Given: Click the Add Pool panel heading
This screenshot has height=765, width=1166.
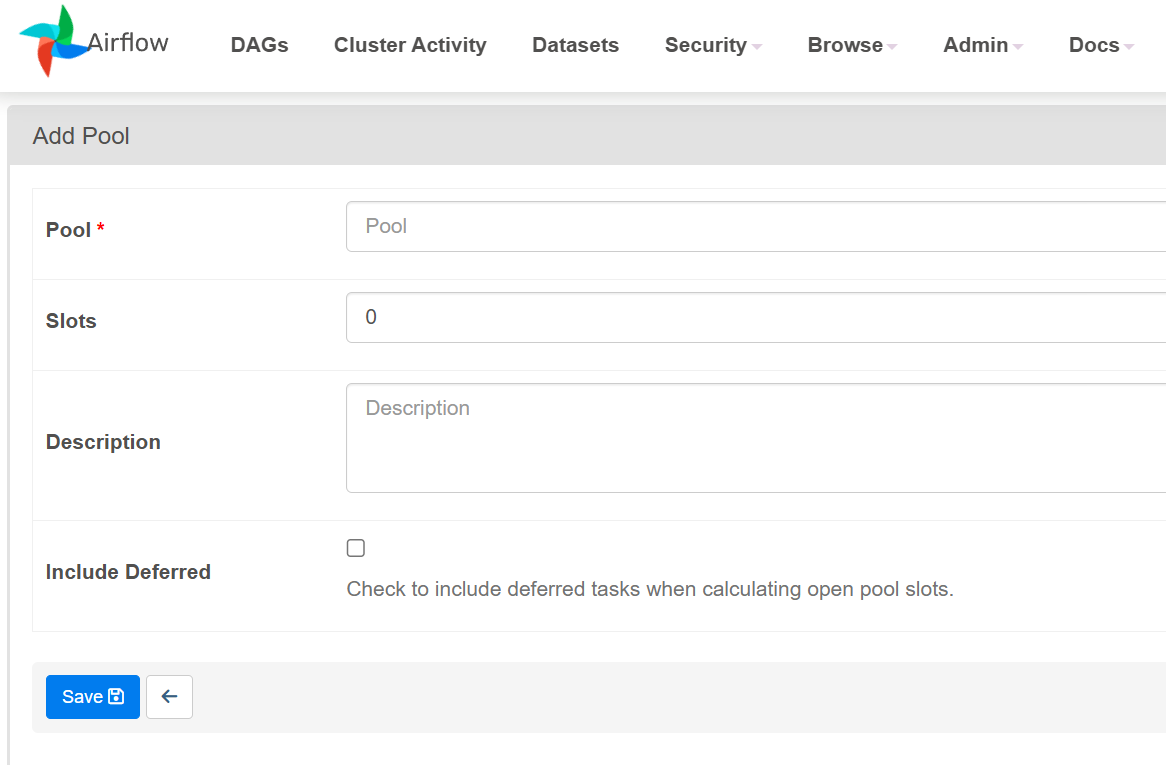Looking at the screenshot, I should [x=81, y=136].
